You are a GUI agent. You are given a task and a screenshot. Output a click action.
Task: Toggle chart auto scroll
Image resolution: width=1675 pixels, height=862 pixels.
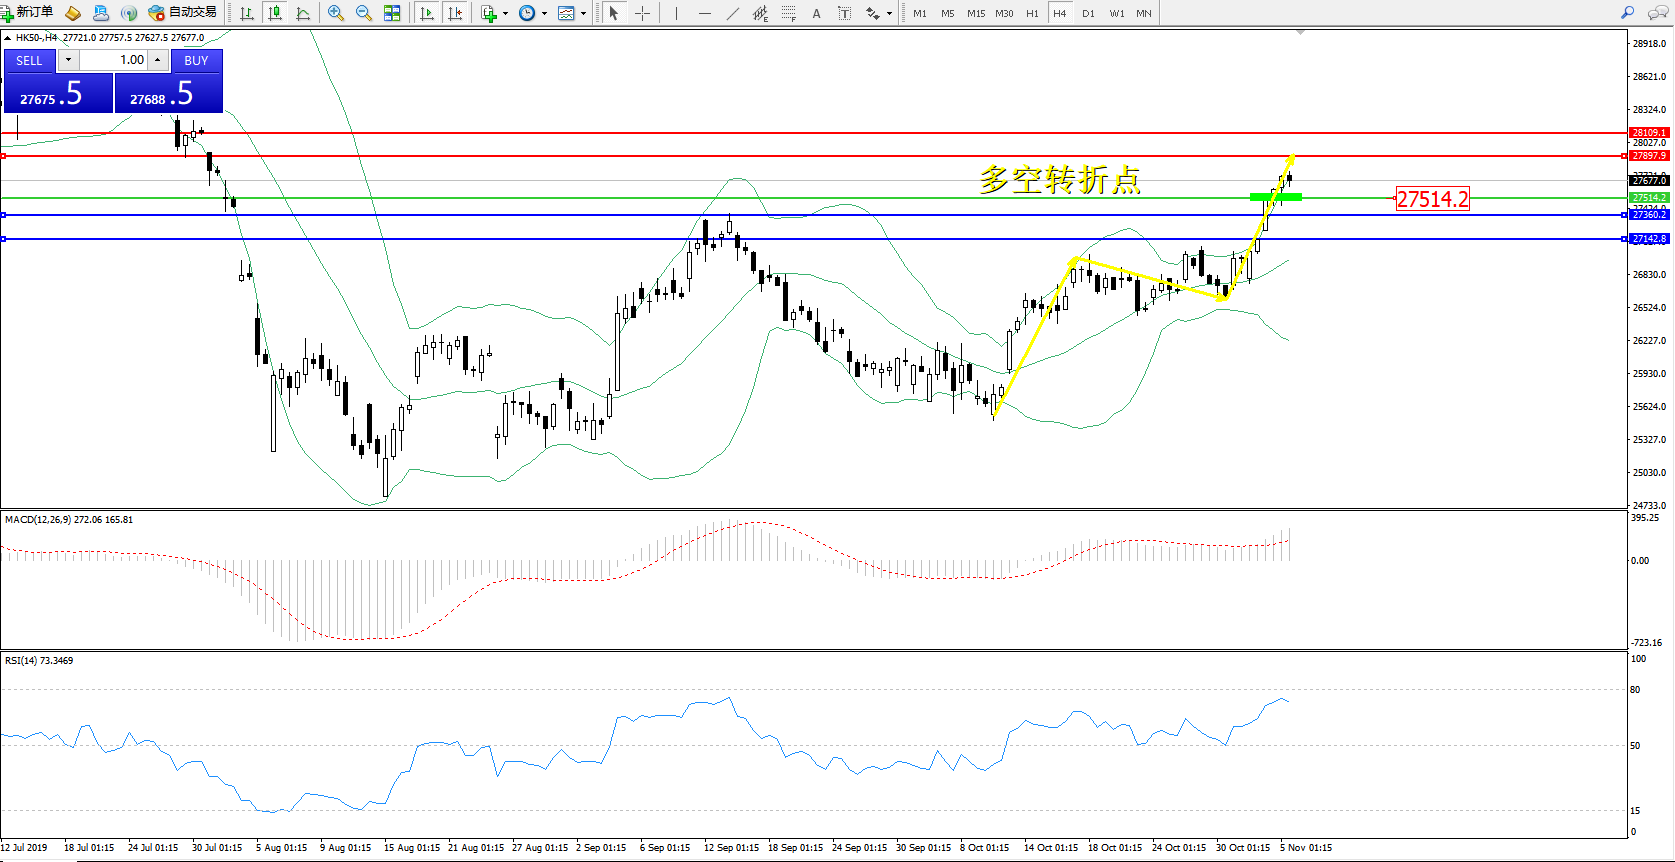(427, 13)
